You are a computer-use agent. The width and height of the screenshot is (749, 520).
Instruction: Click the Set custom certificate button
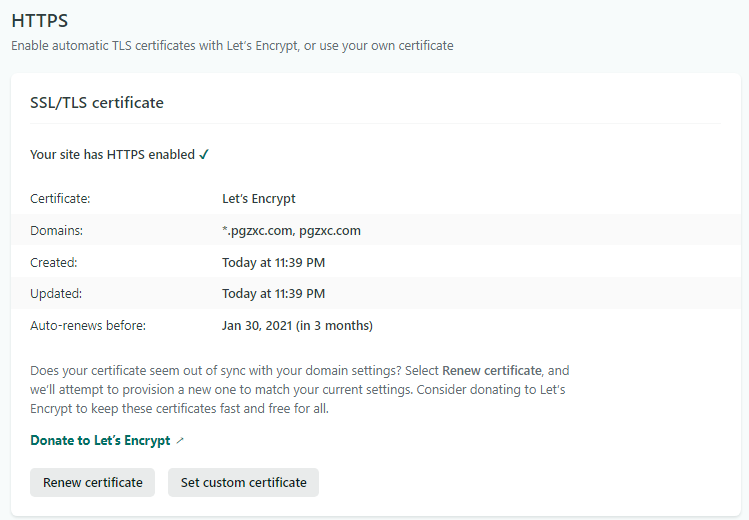click(243, 482)
